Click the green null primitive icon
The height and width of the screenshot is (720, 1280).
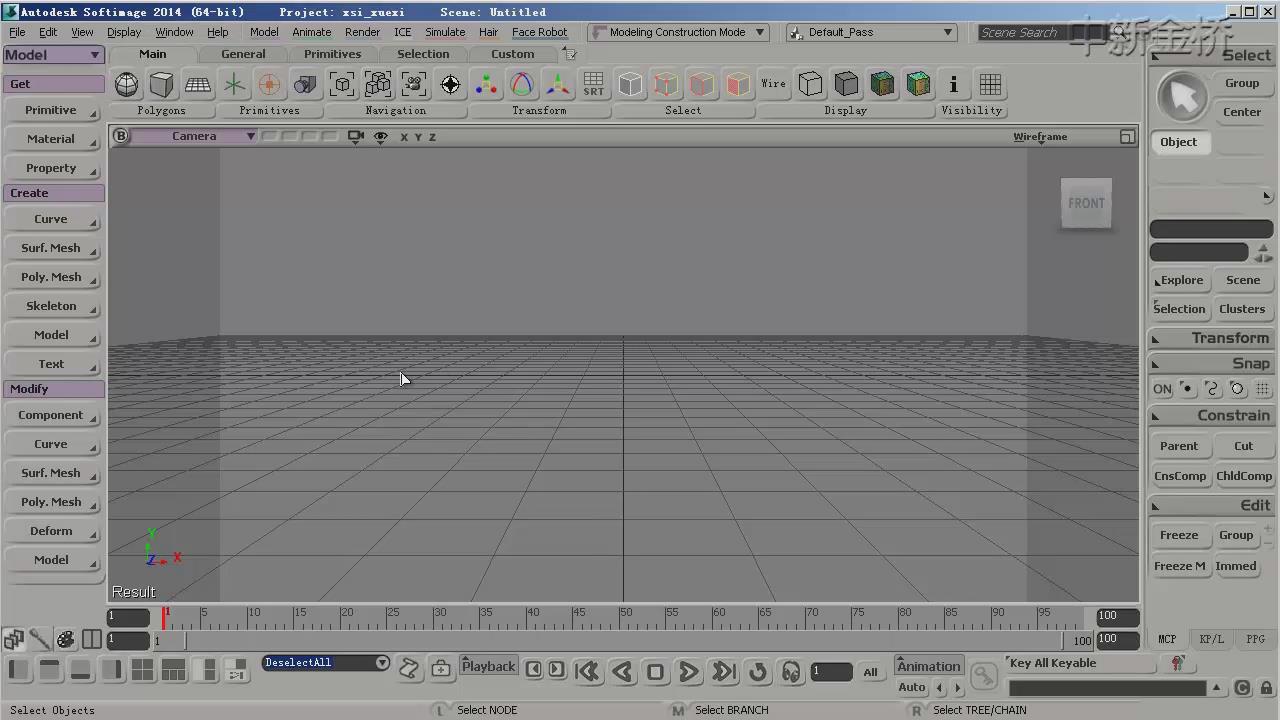point(234,84)
